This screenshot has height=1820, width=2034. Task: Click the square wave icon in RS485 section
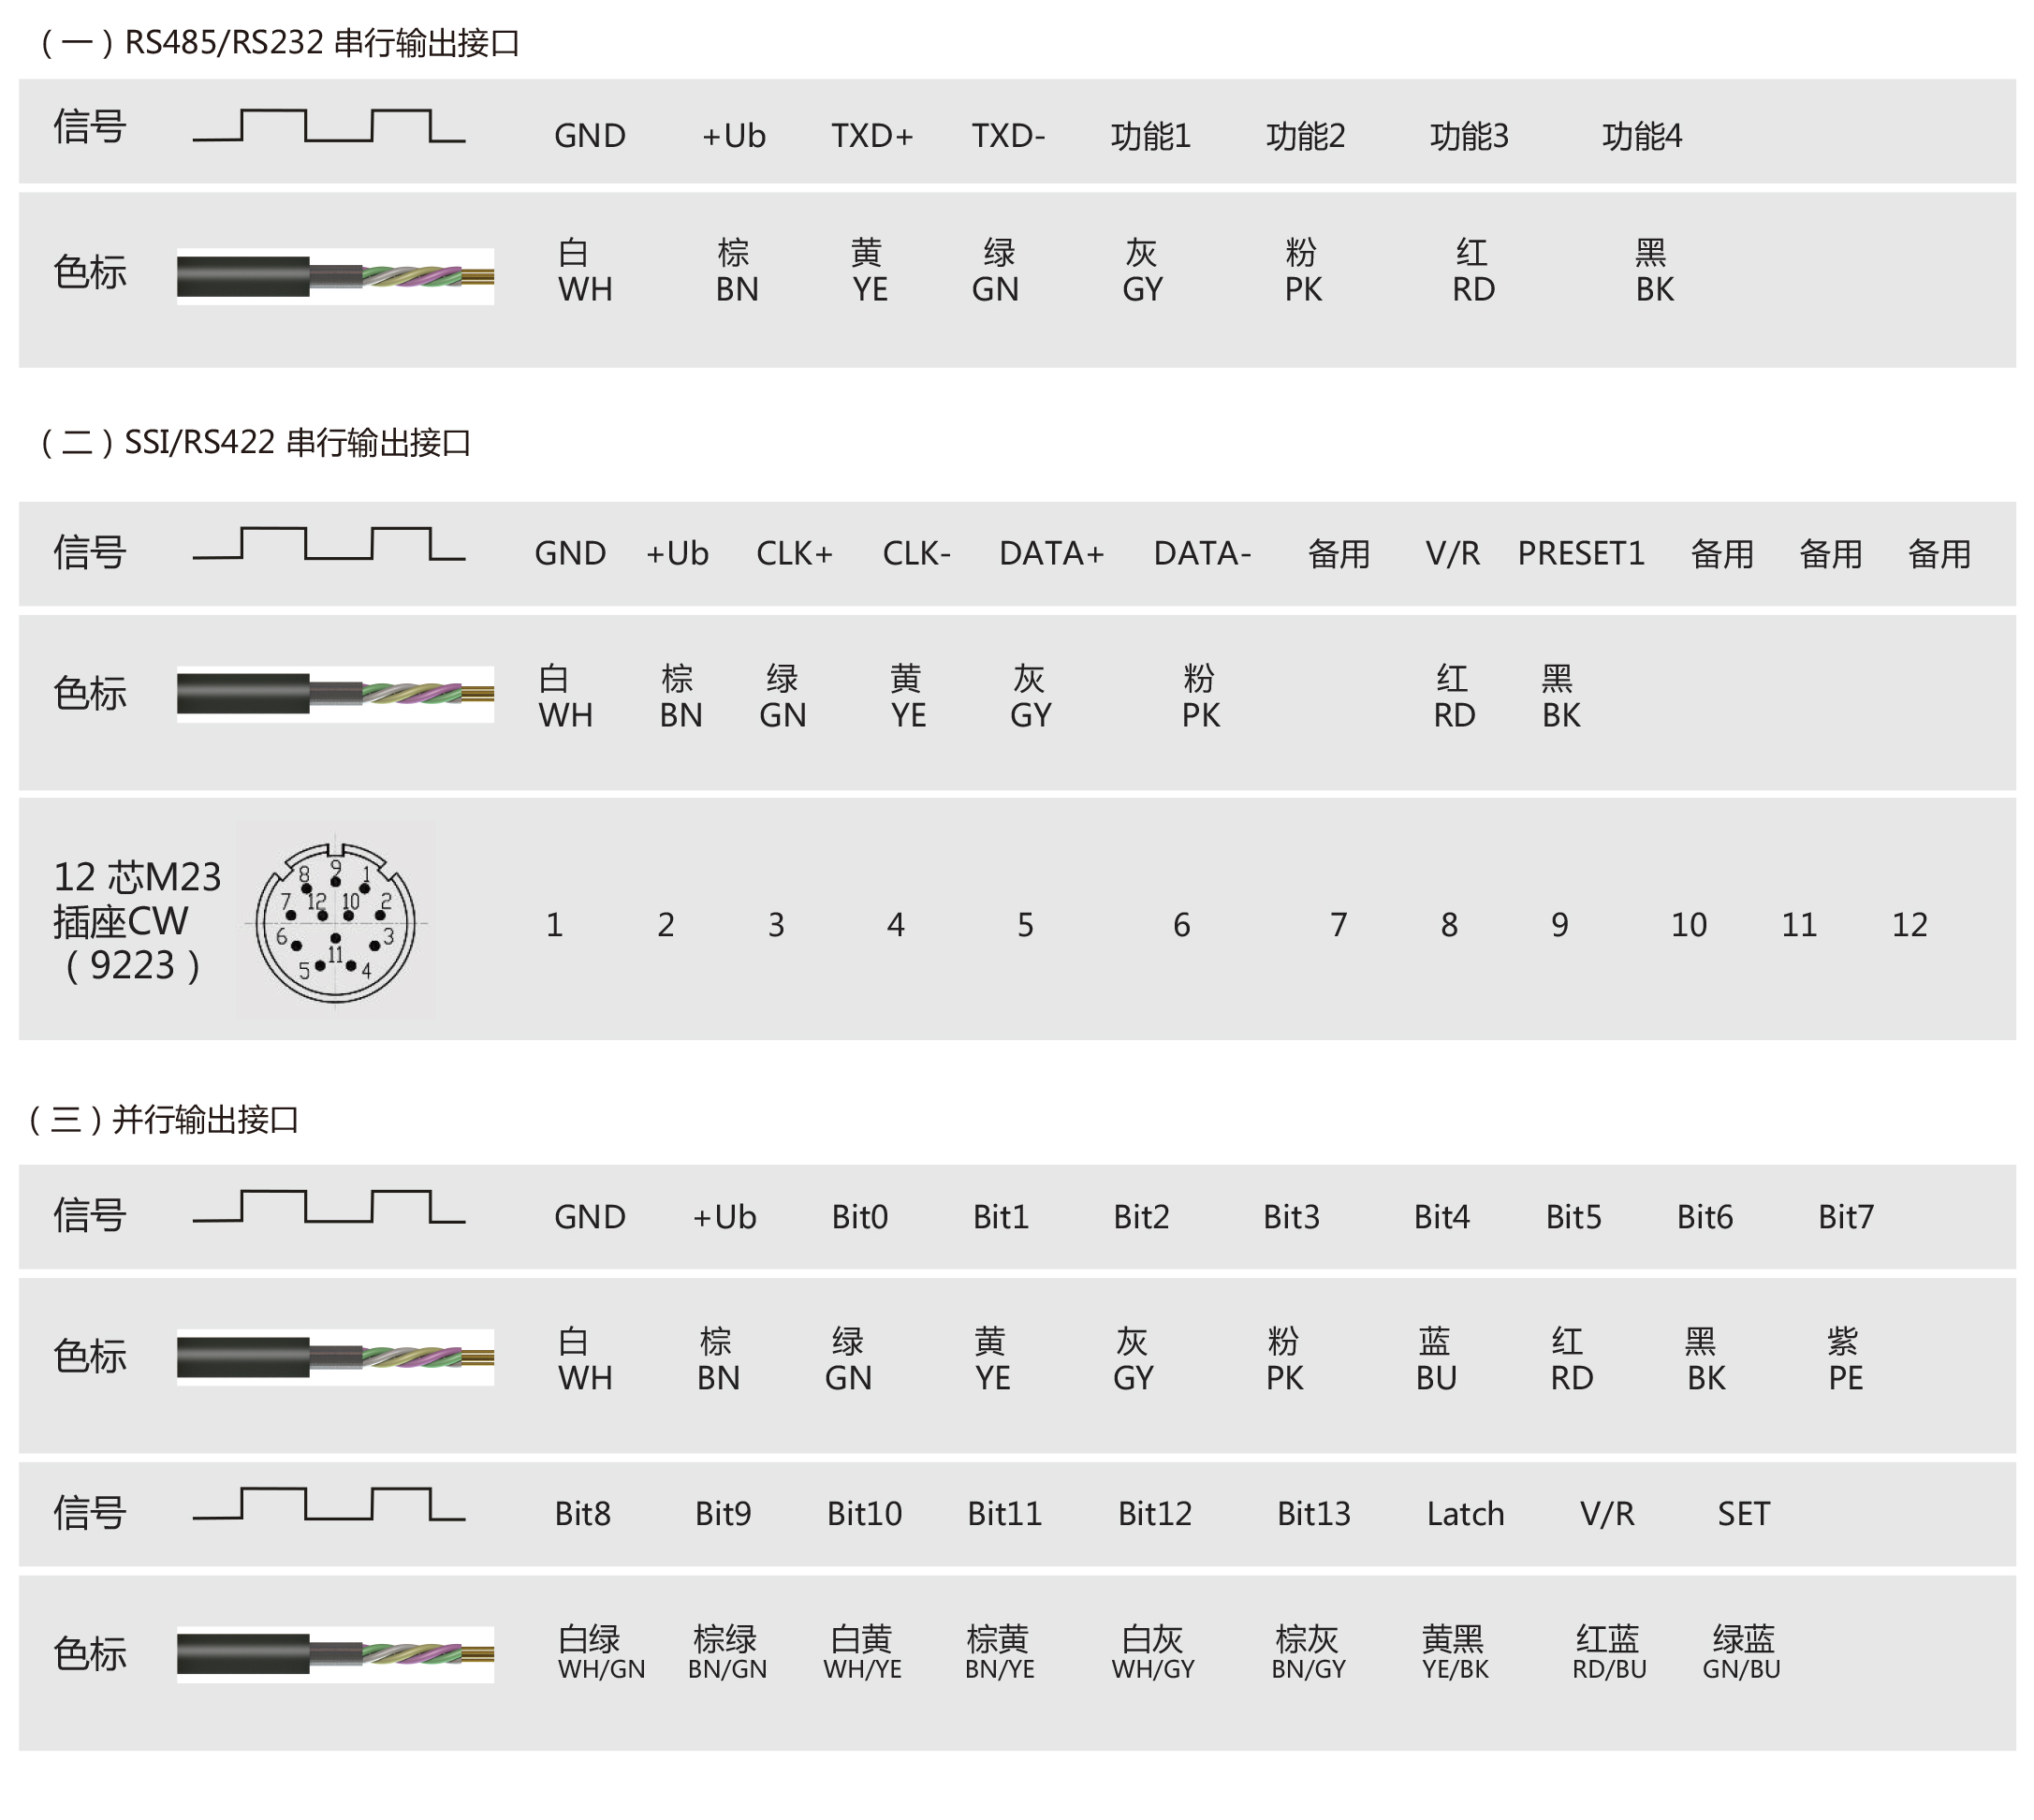[x=329, y=126]
